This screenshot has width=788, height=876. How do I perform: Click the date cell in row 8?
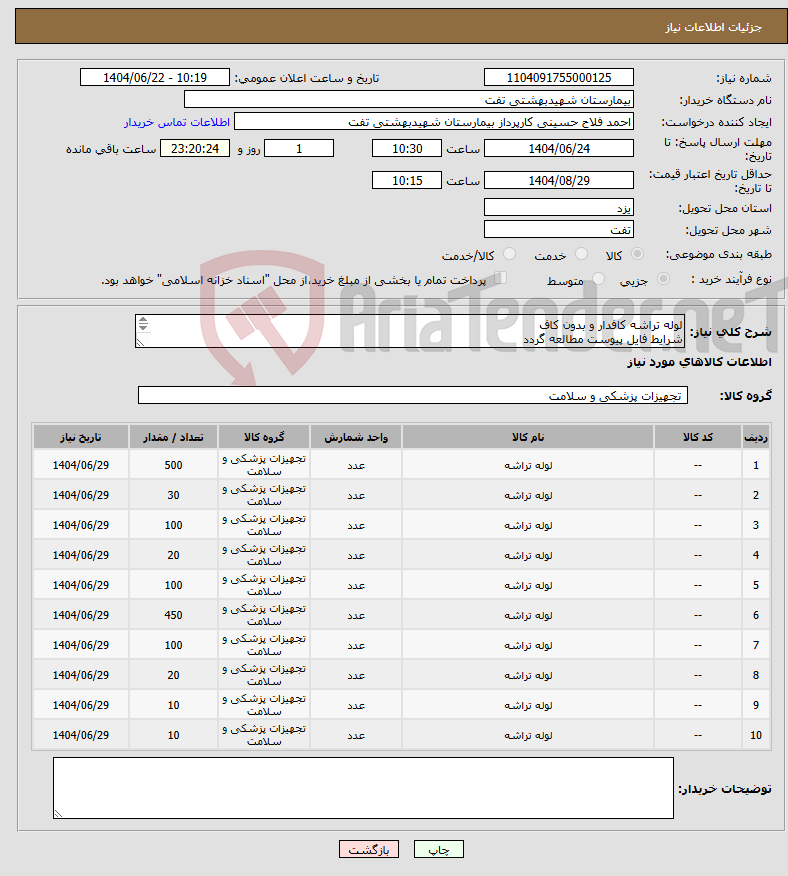click(80, 675)
